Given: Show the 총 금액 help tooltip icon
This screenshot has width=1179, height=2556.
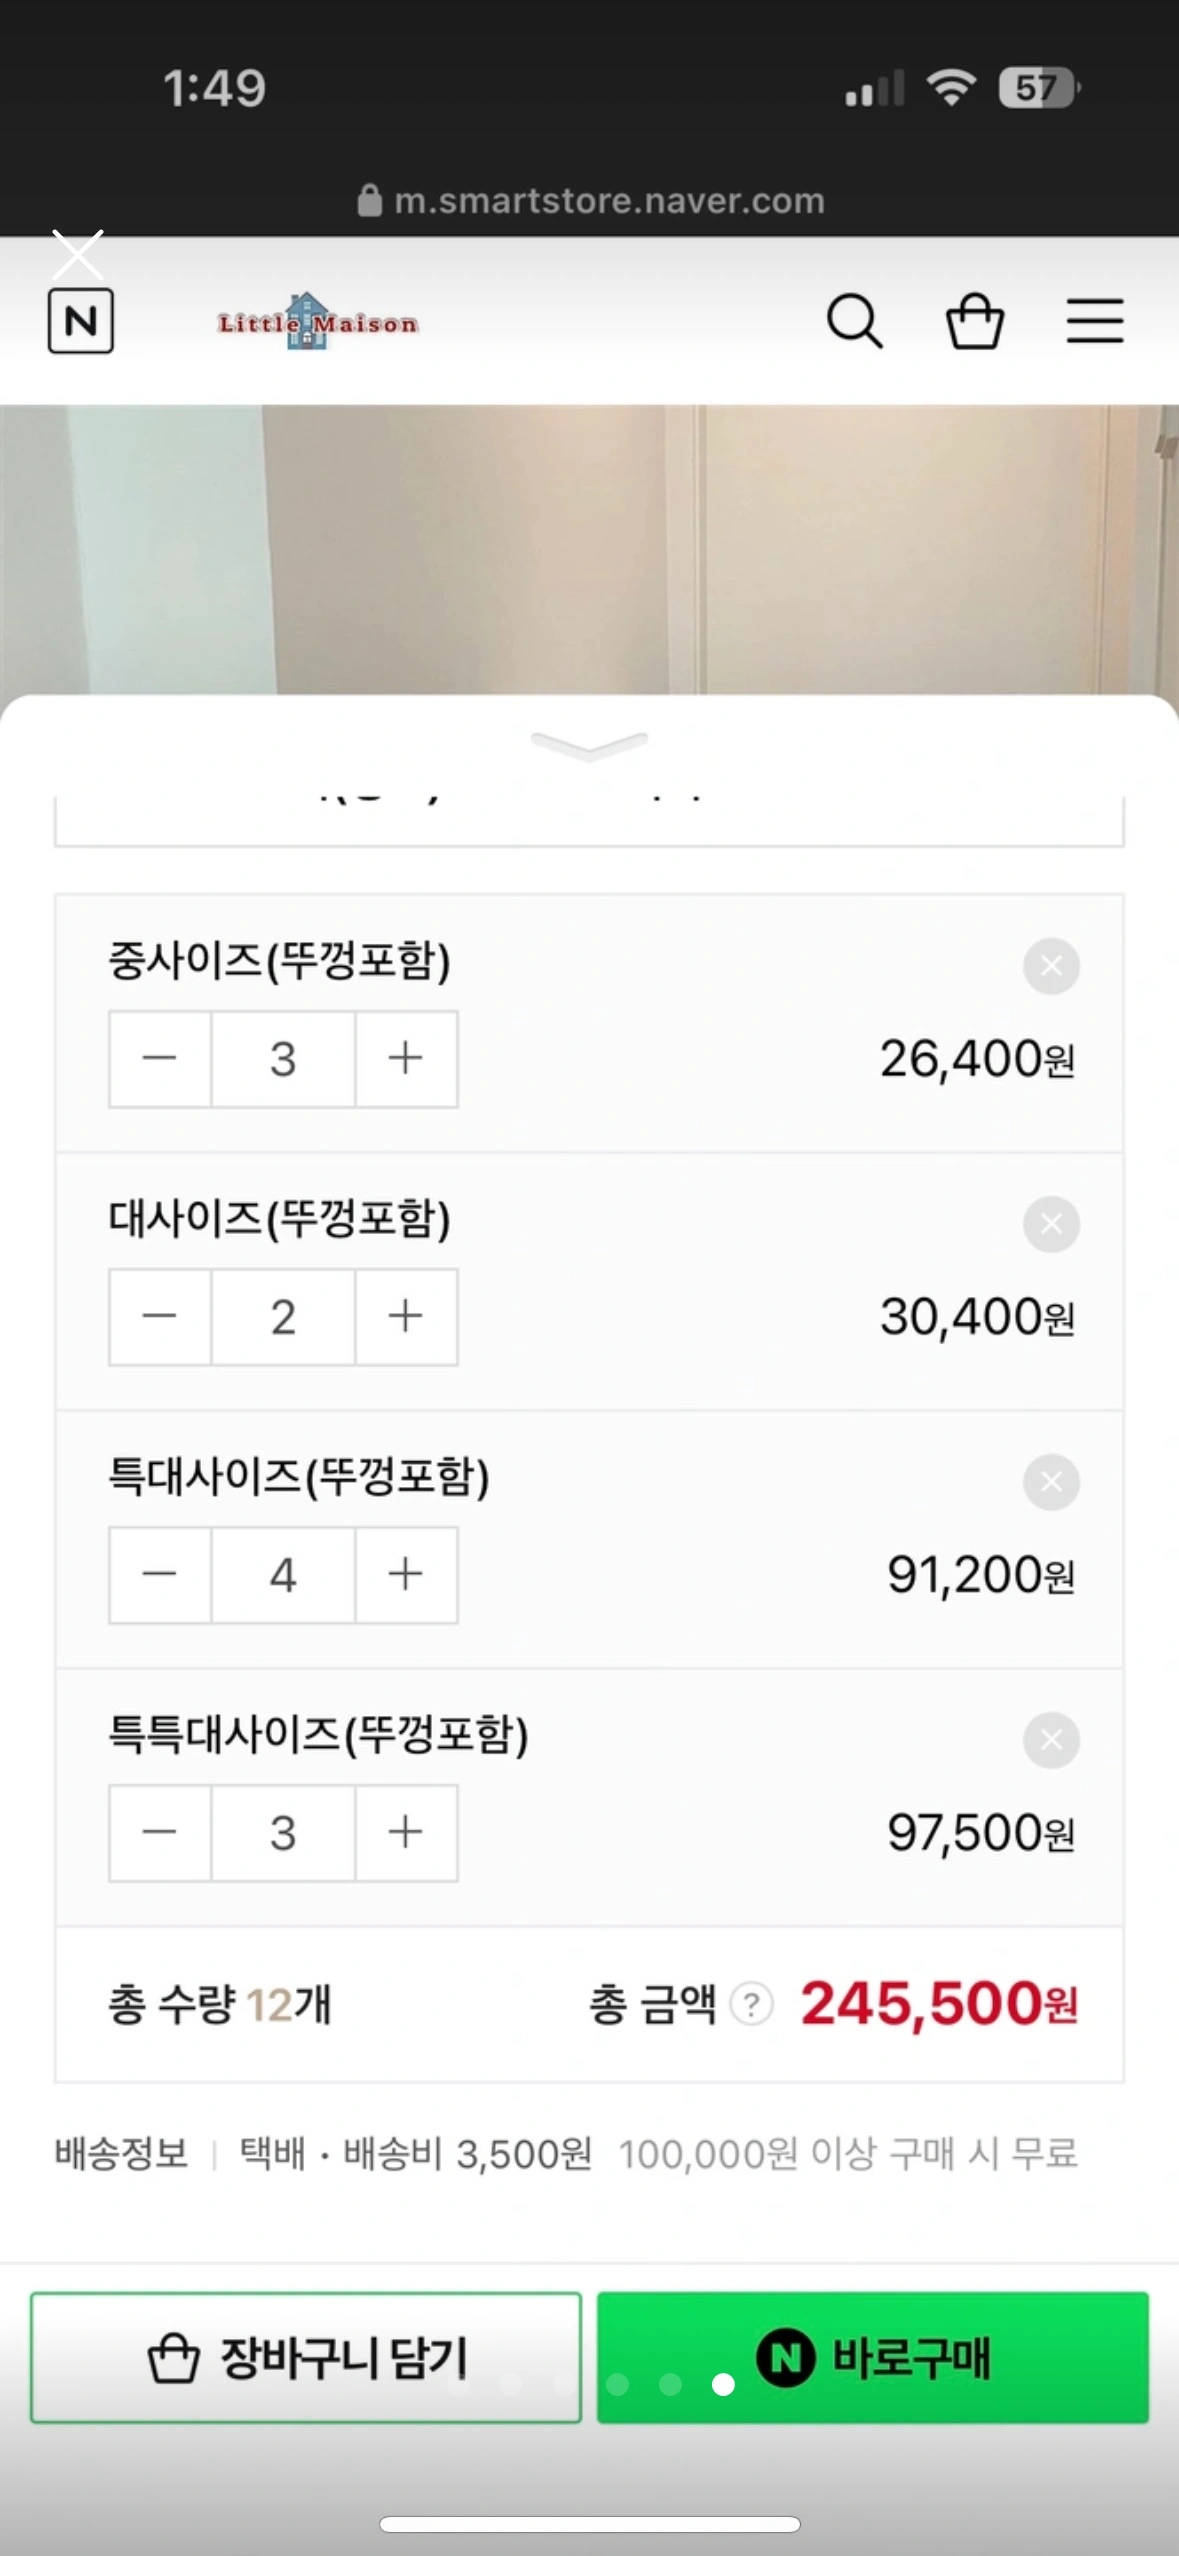Looking at the screenshot, I should (x=751, y=2005).
